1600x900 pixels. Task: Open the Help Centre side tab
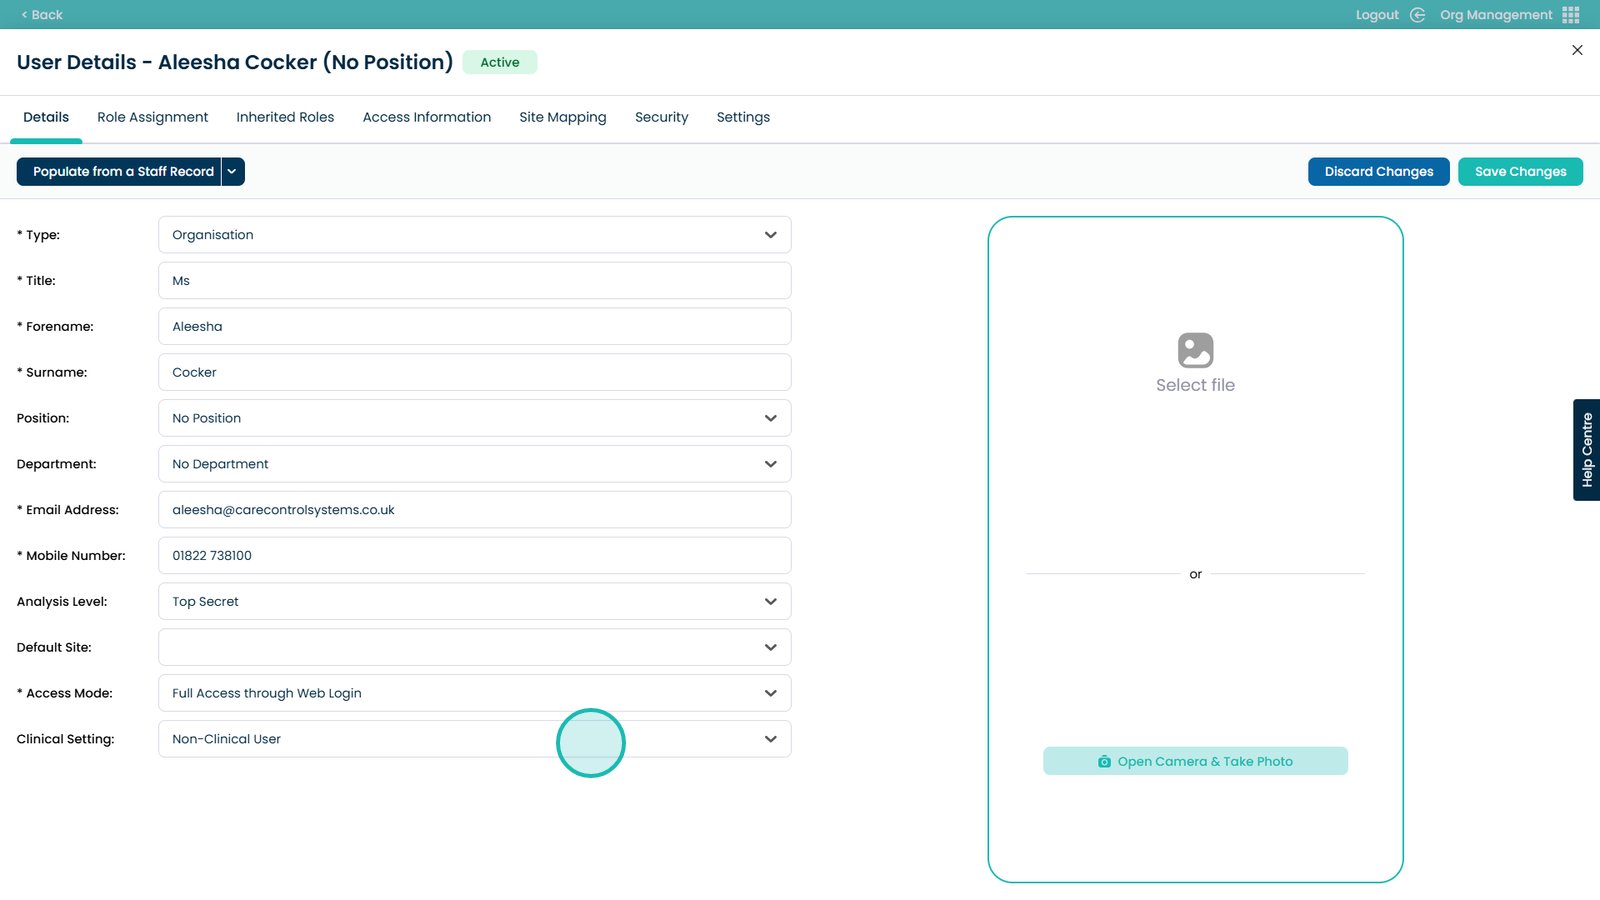[1586, 450]
